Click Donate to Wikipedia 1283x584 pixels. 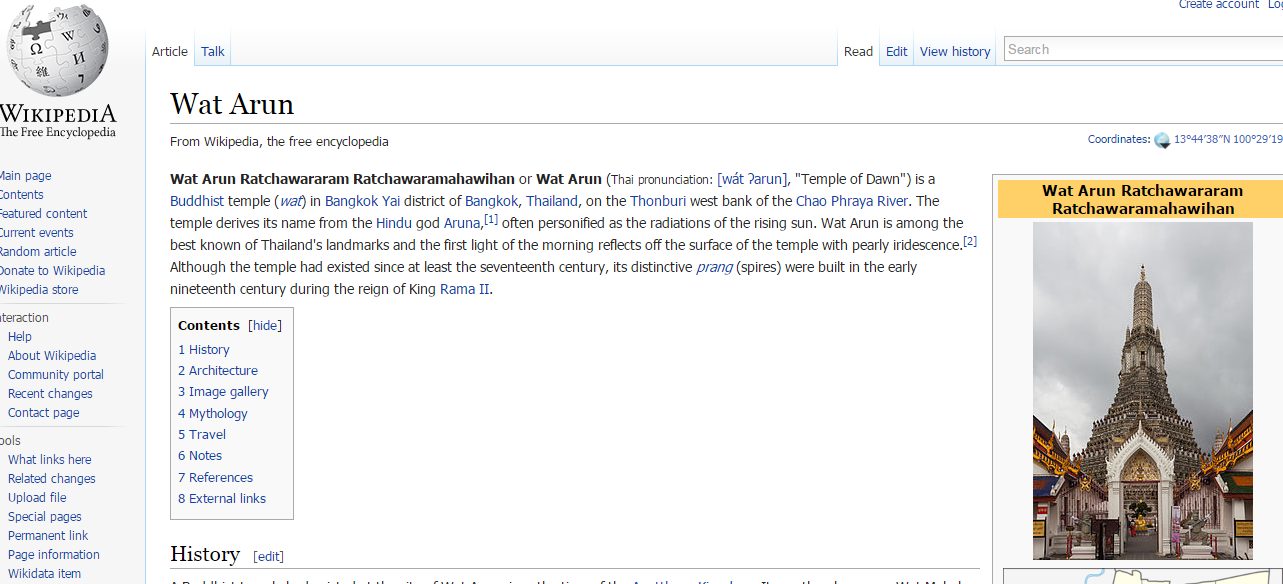[52, 271]
